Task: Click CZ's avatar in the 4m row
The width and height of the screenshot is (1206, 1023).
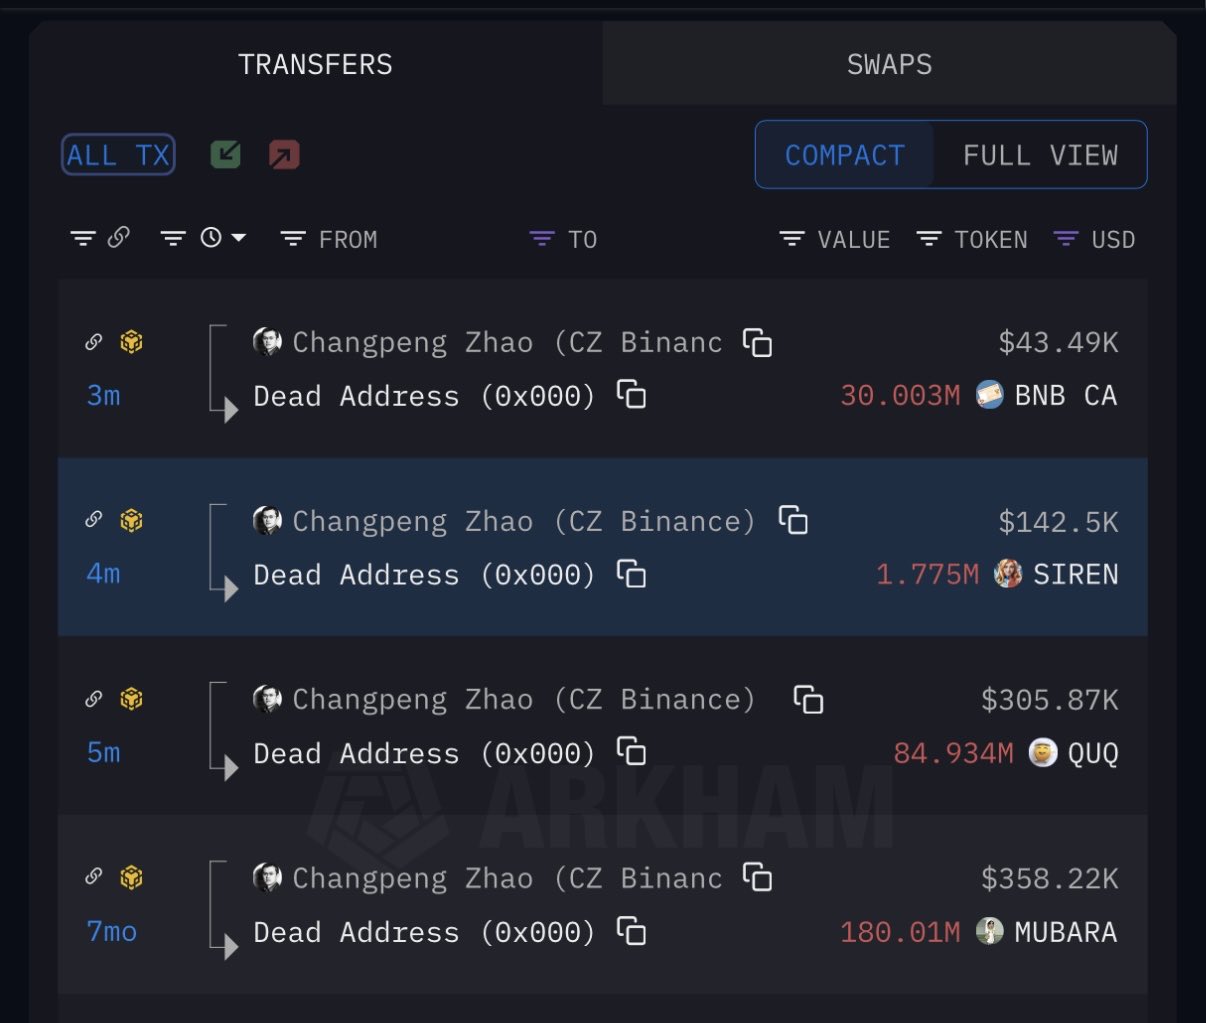Action: [x=267, y=521]
